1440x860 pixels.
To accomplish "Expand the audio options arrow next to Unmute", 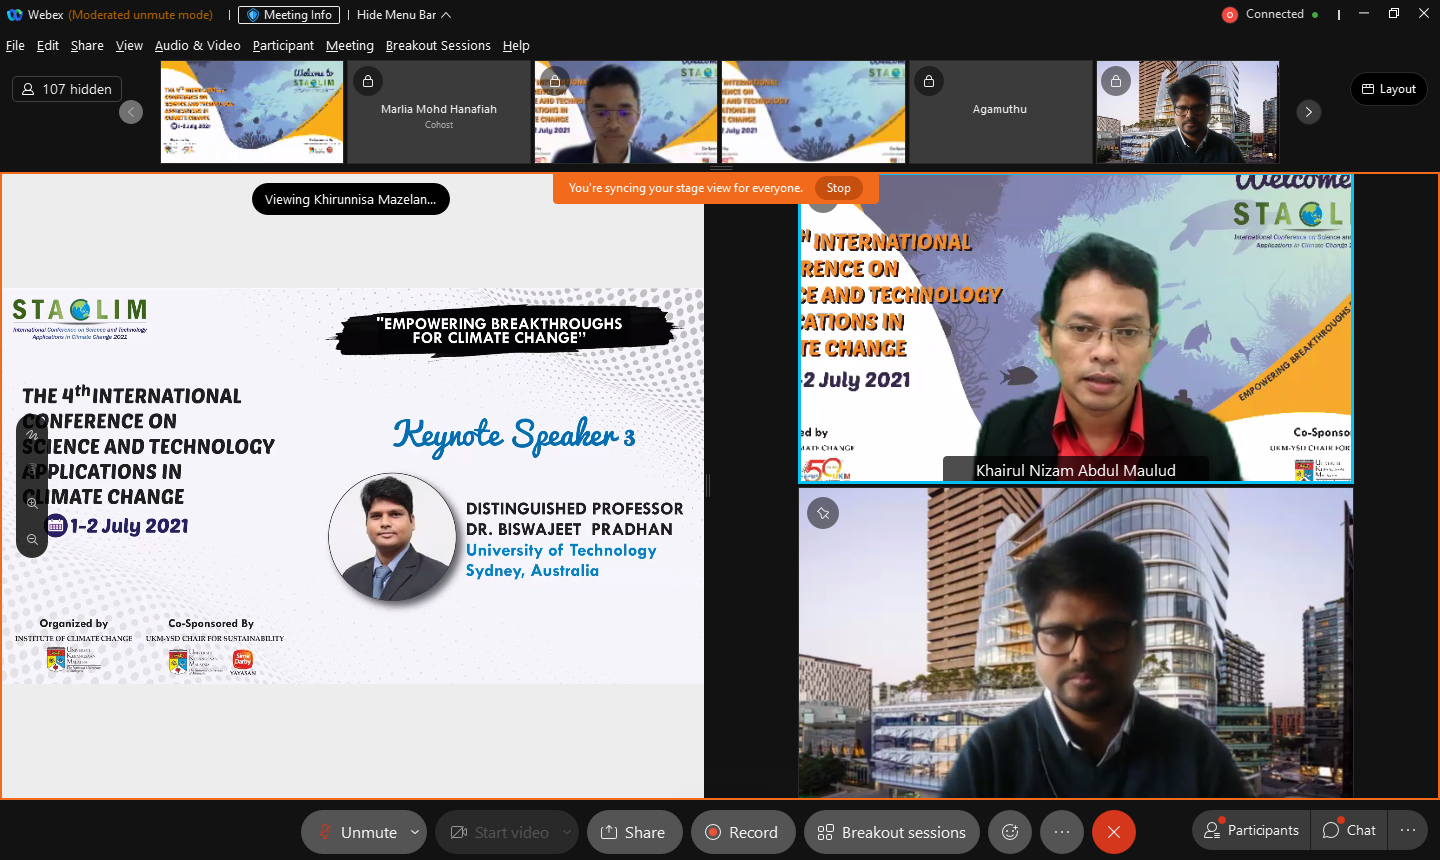I will [x=415, y=832].
